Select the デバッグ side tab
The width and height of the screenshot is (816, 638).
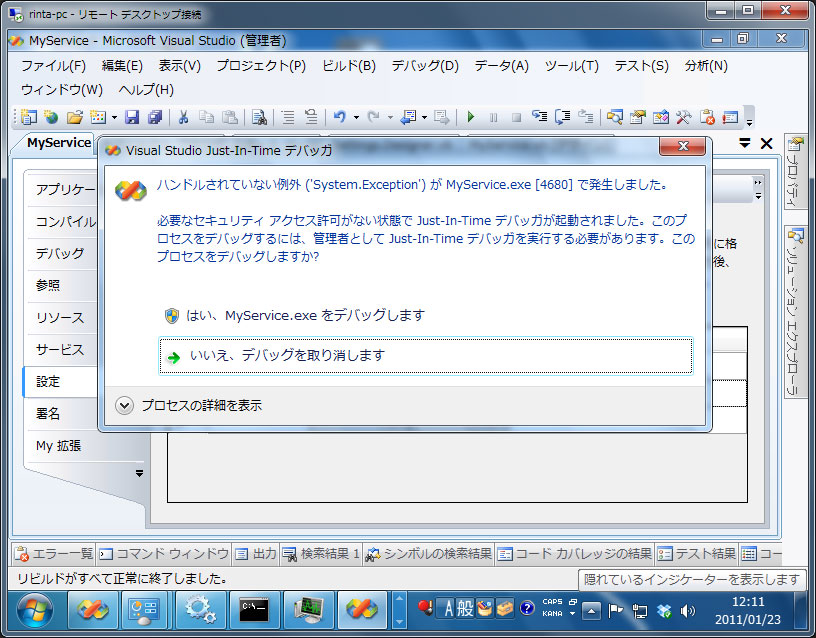coord(62,253)
